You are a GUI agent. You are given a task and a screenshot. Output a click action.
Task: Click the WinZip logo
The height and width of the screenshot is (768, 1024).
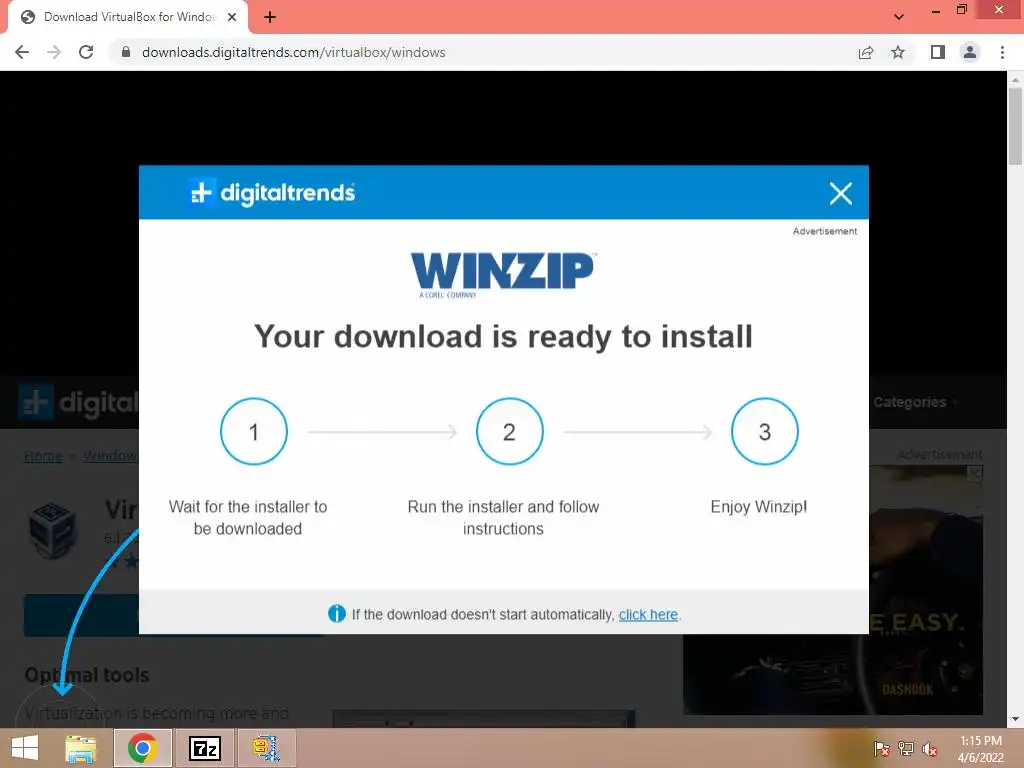point(503,274)
